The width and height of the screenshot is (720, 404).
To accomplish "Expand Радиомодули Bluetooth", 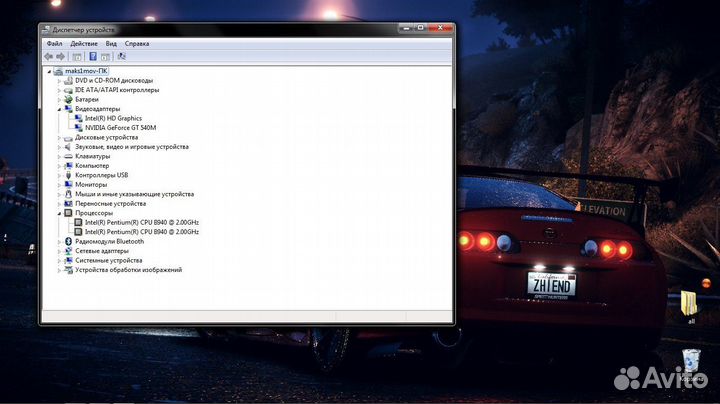I will (59, 241).
